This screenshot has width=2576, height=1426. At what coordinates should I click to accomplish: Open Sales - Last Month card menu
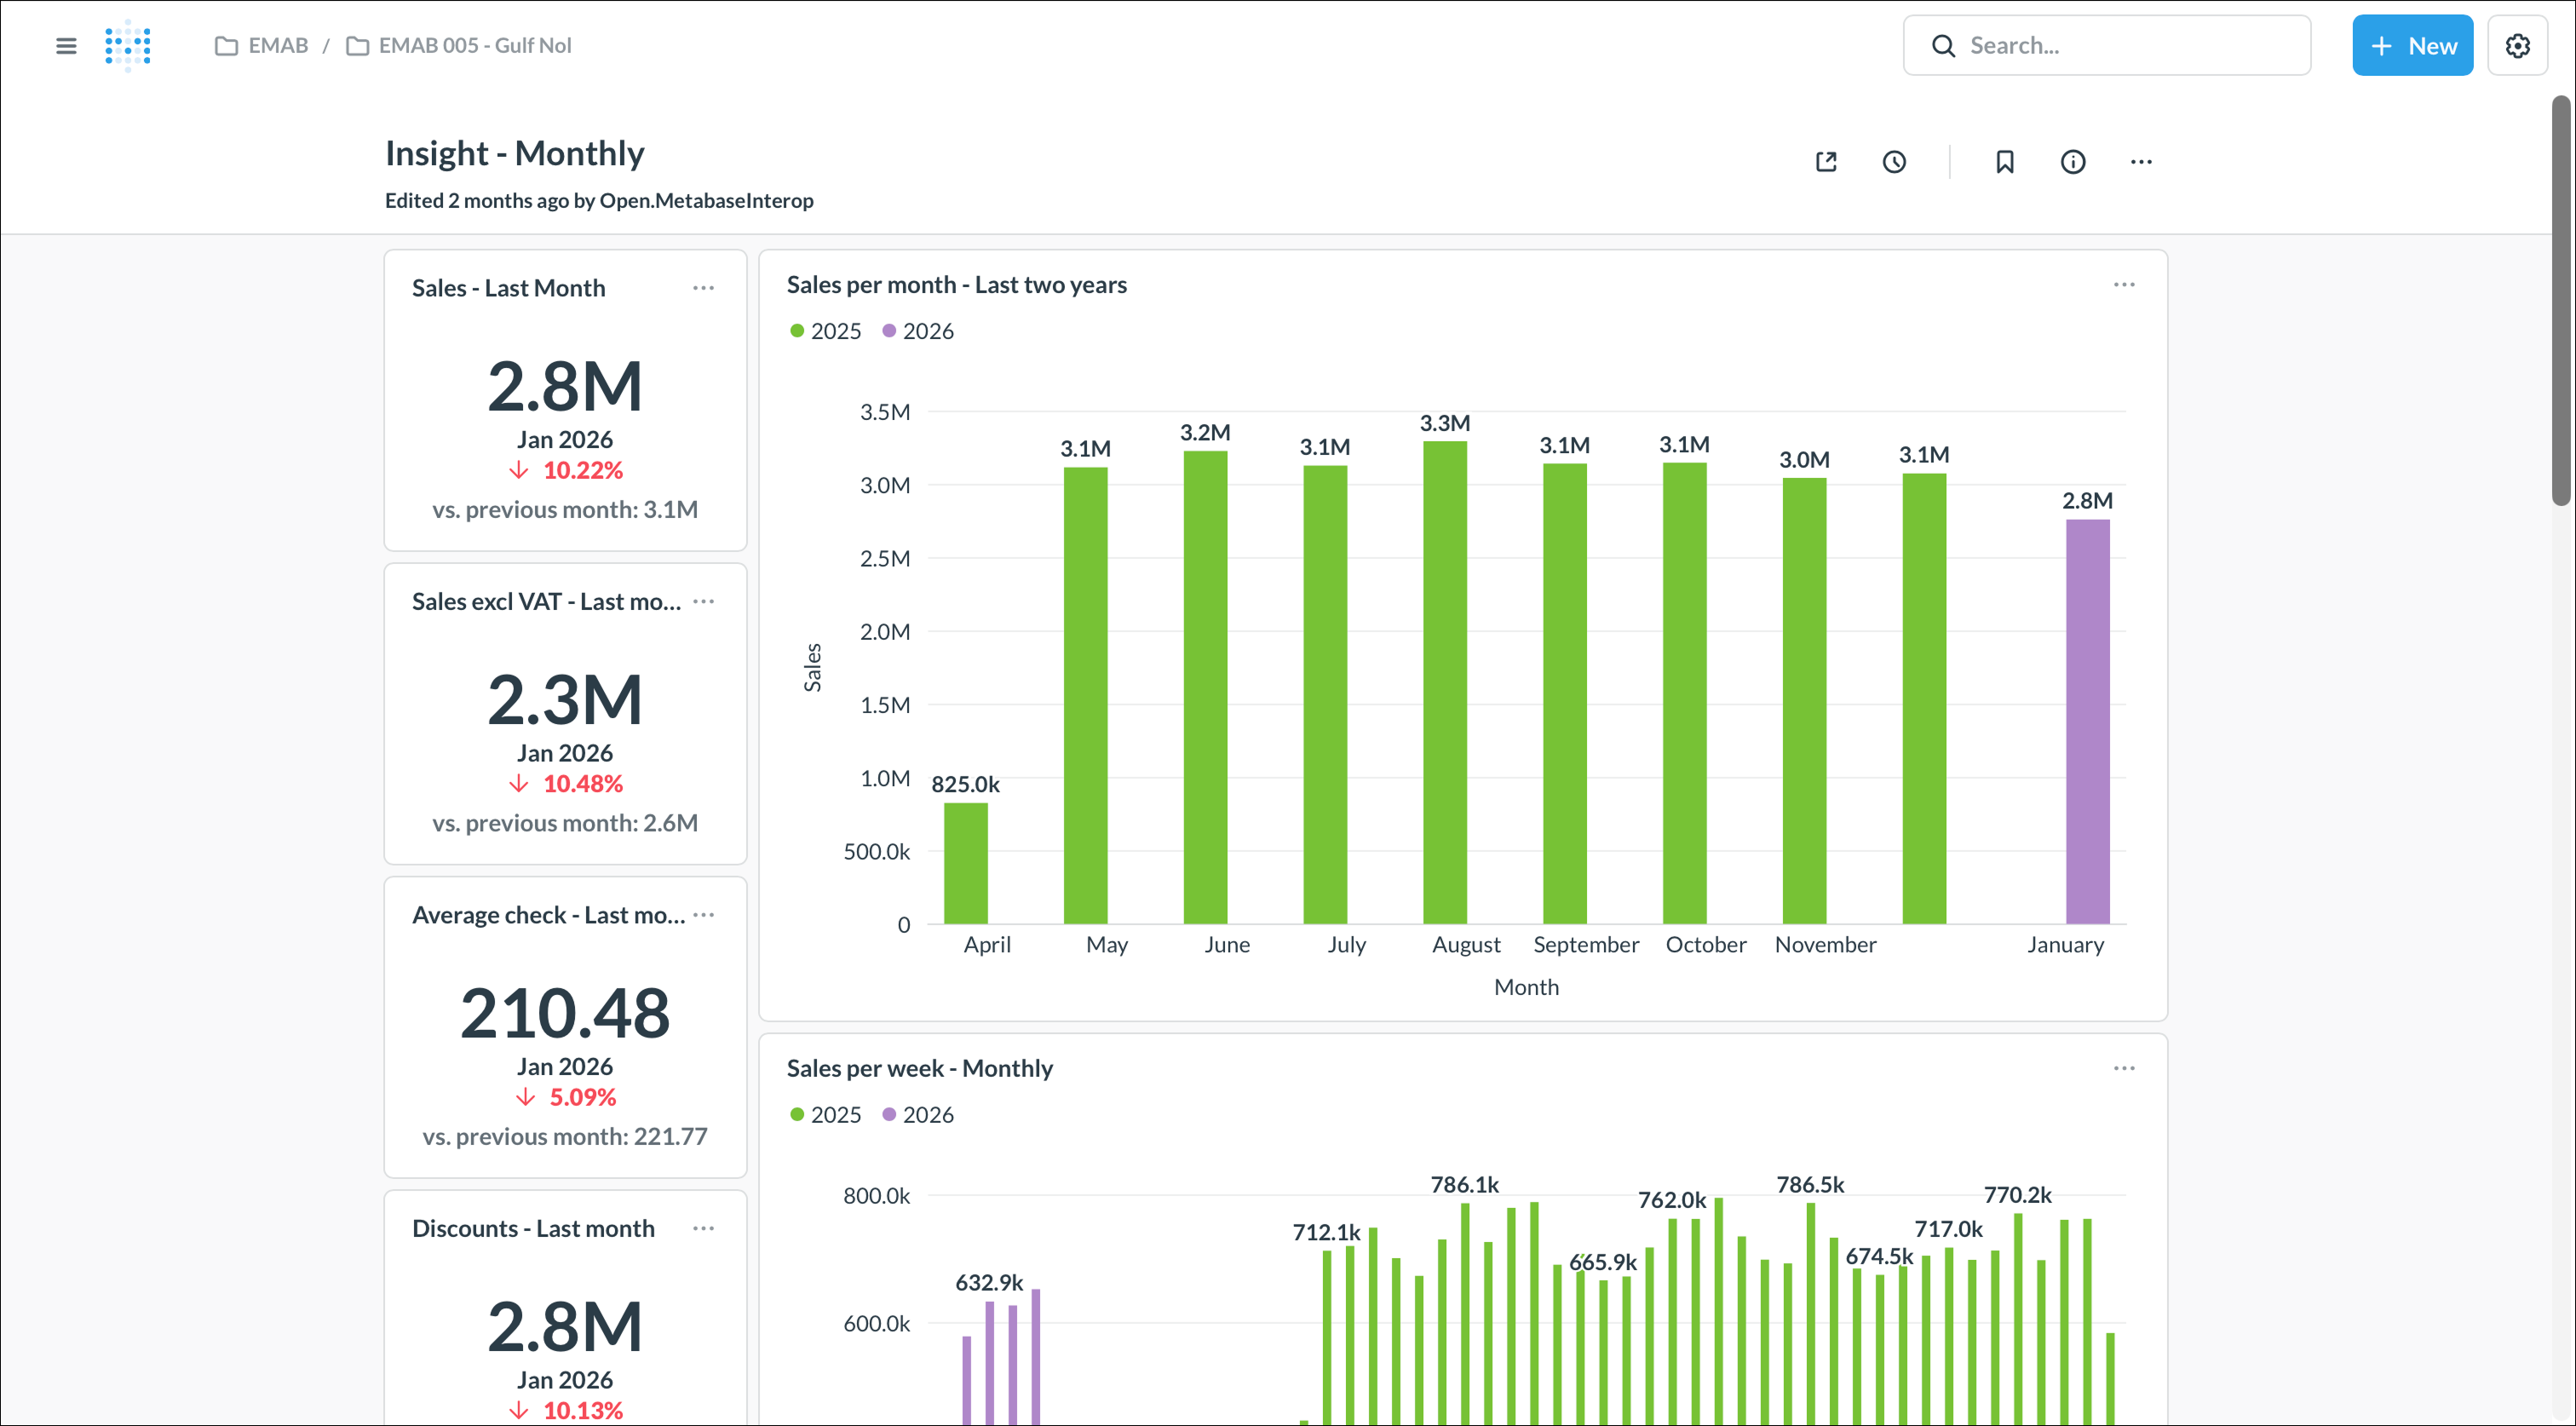(x=703, y=288)
